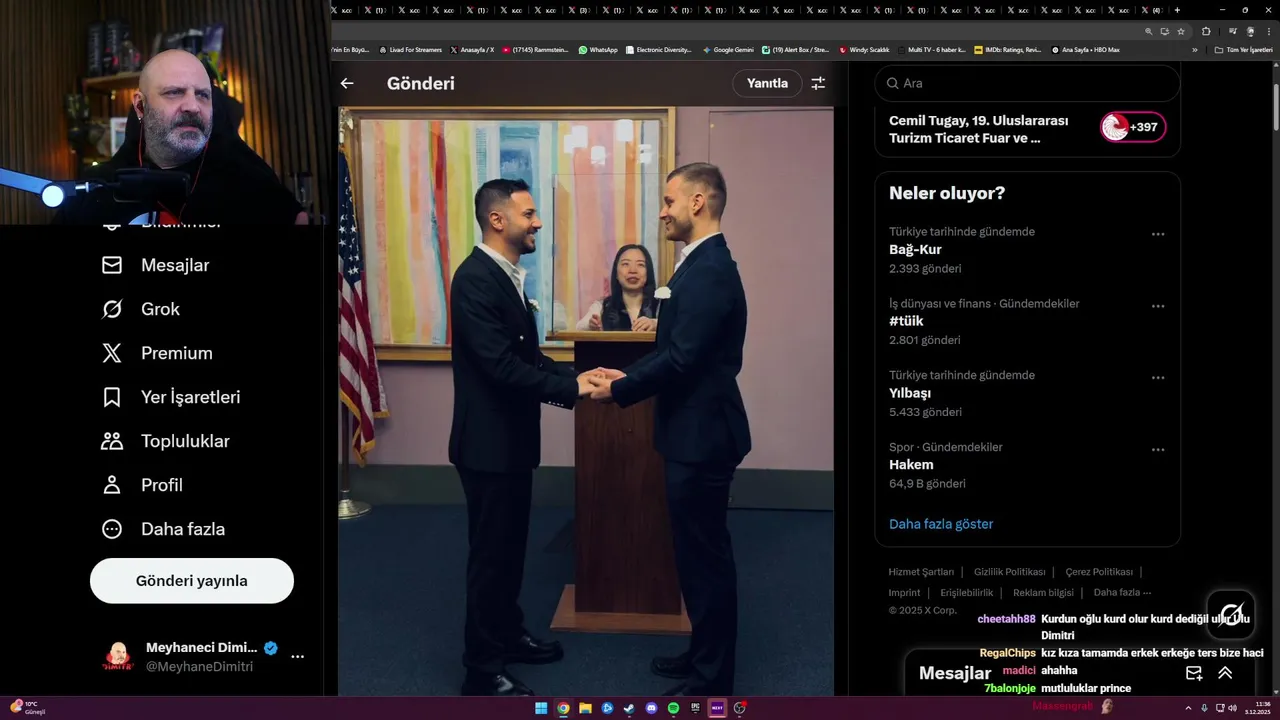Click the Meyhaneci Dimitri profile avatar
This screenshot has width=1280, height=720.
click(118, 657)
